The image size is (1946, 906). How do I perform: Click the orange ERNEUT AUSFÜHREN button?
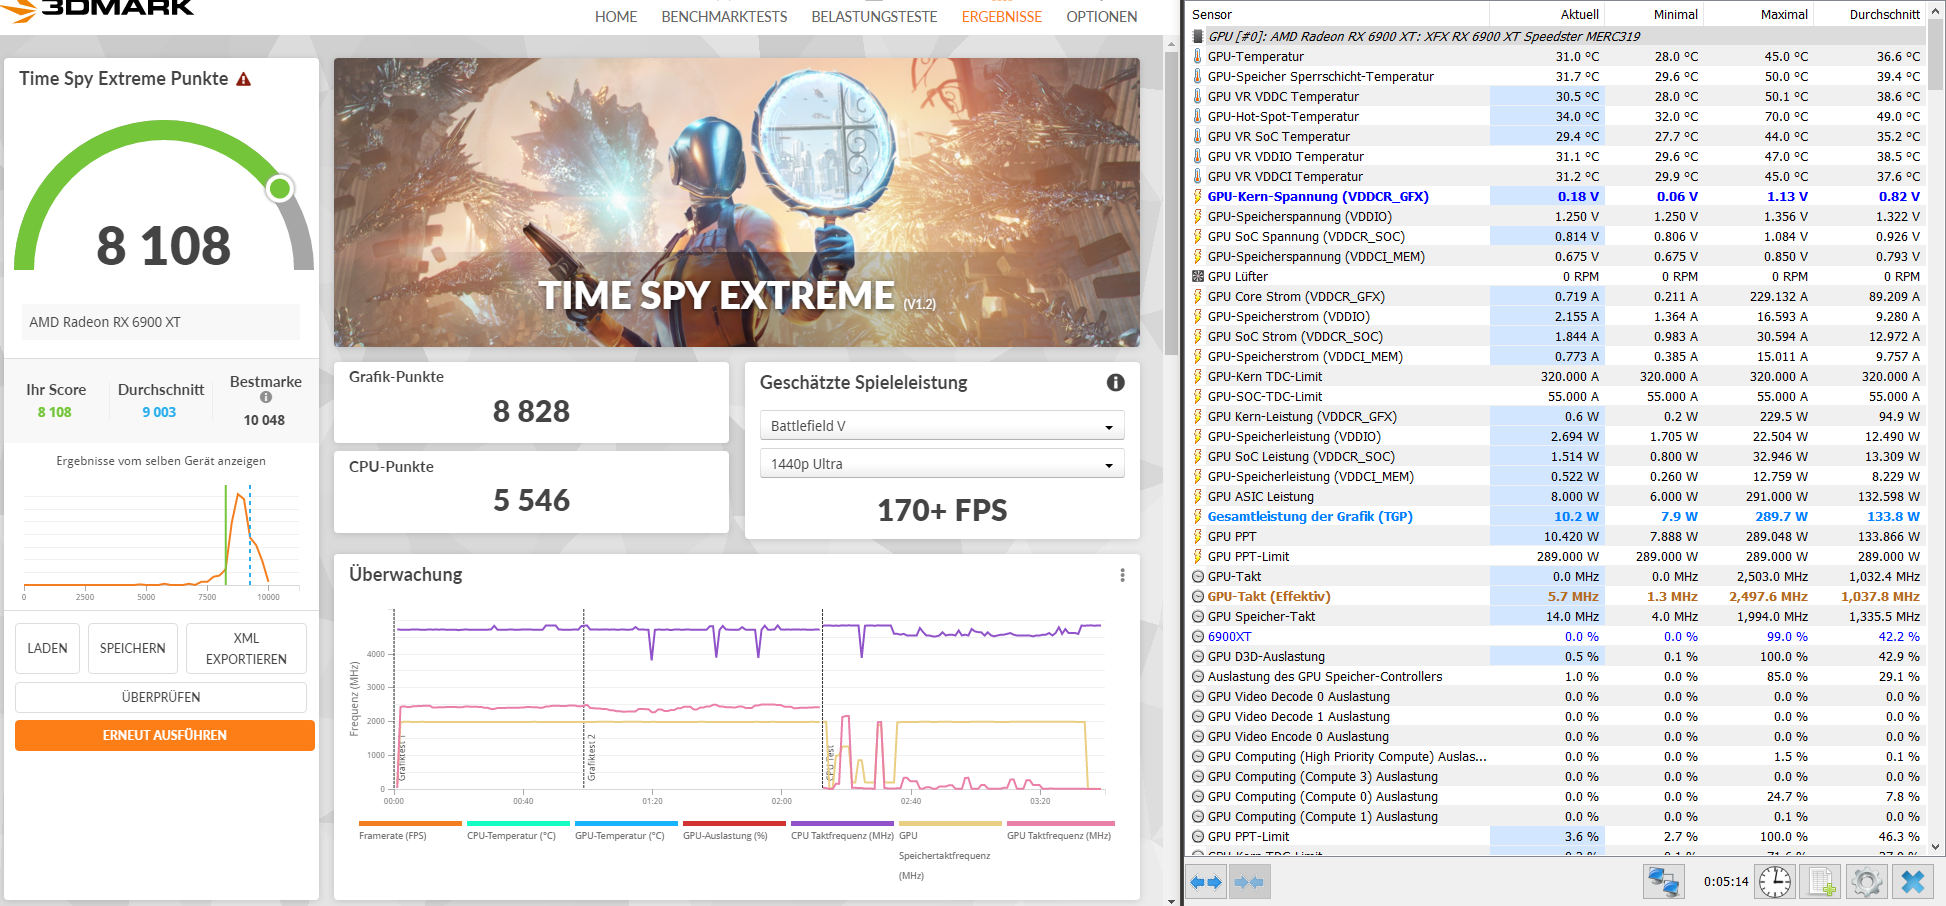(x=165, y=735)
